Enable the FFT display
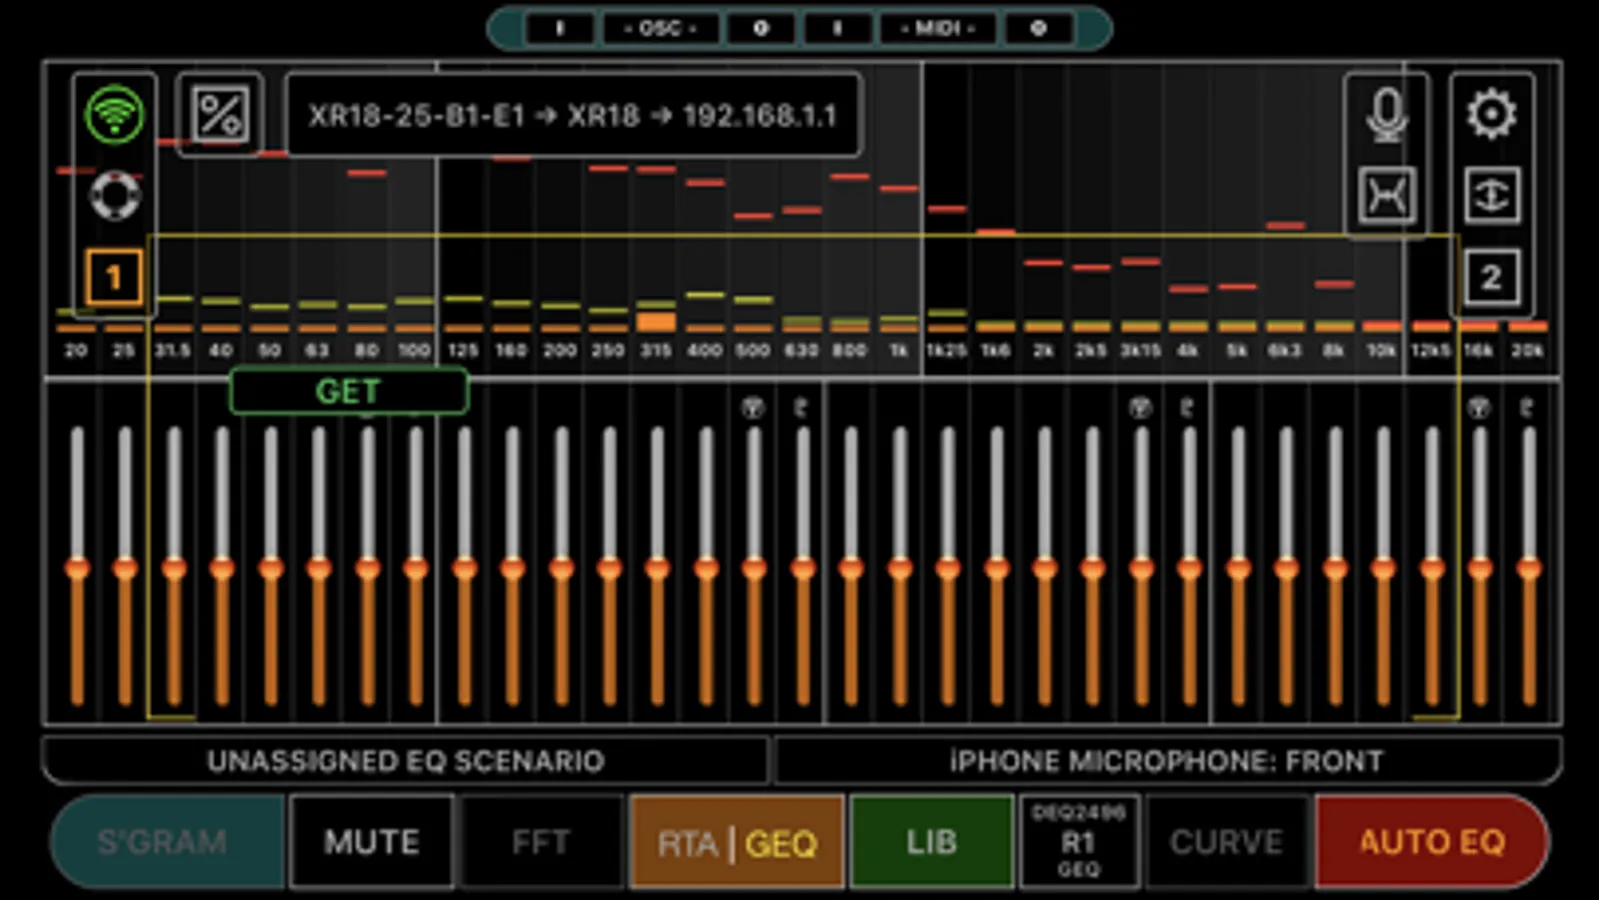 click(x=540, y=842)
